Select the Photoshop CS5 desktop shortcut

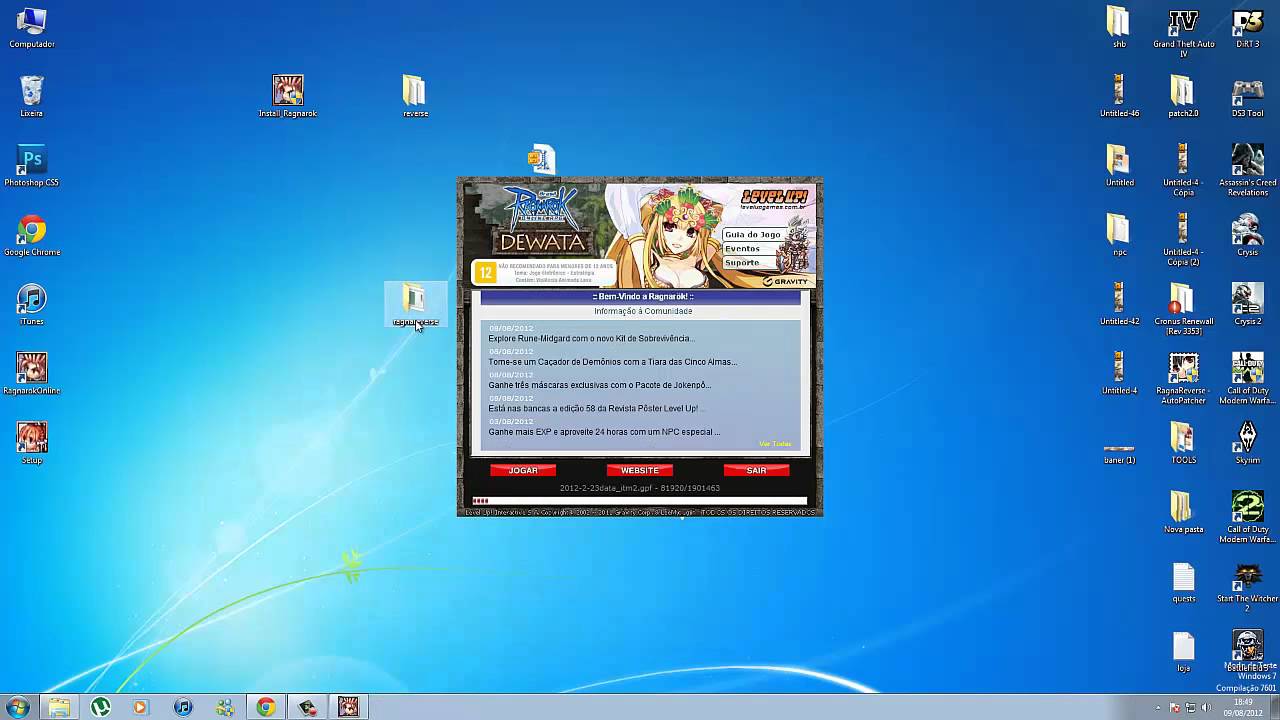pyautogui.click(x=32, y=166)
